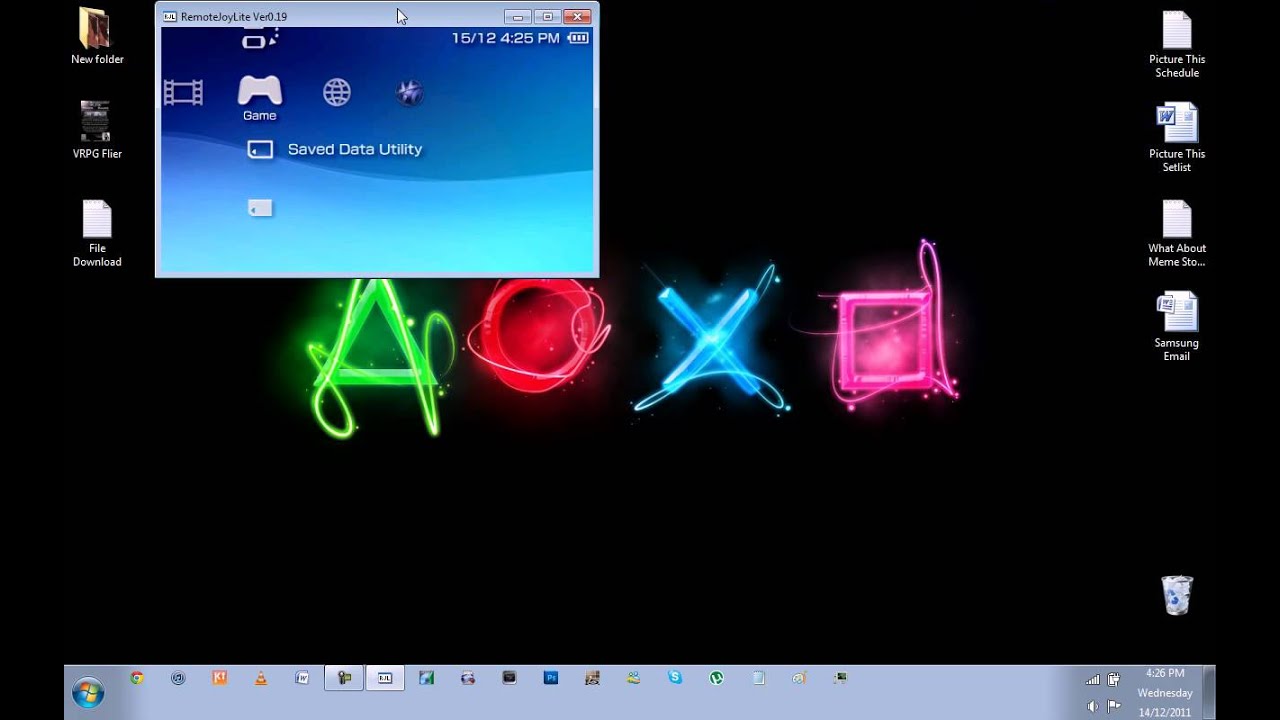The width and height of the screenshot is (1280, 720).
Task: Close the RemoteJoyLite window
Action: pyautogui.click(x=577, y=17)
